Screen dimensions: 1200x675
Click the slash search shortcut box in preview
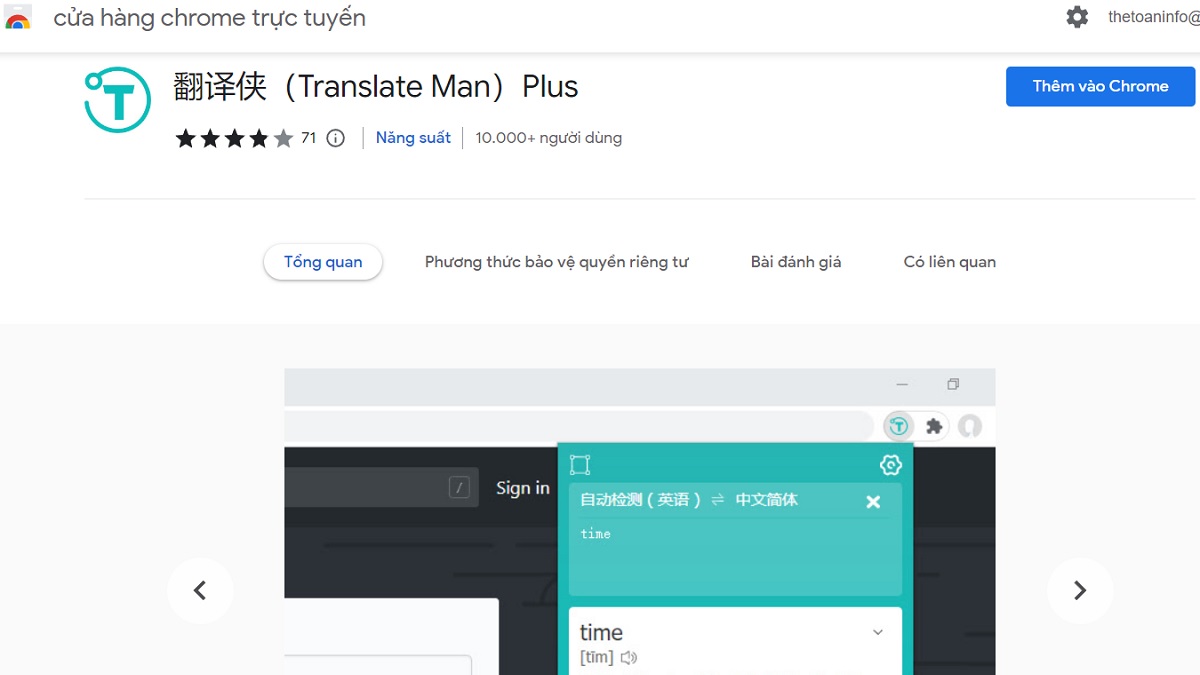(x=459, y=488)
